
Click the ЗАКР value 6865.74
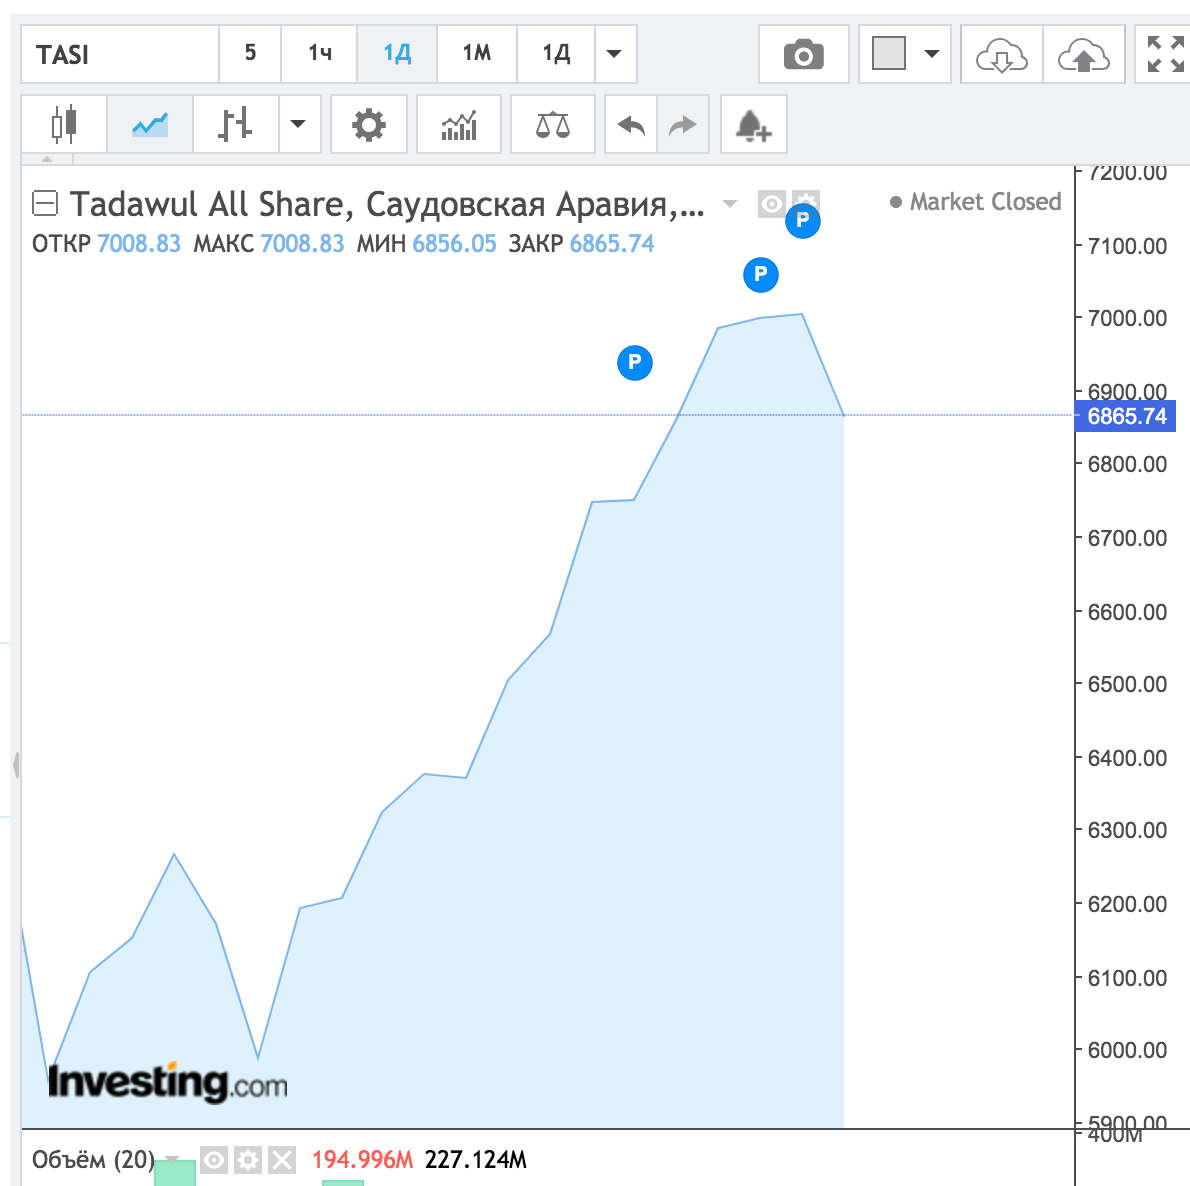[612, 244]
